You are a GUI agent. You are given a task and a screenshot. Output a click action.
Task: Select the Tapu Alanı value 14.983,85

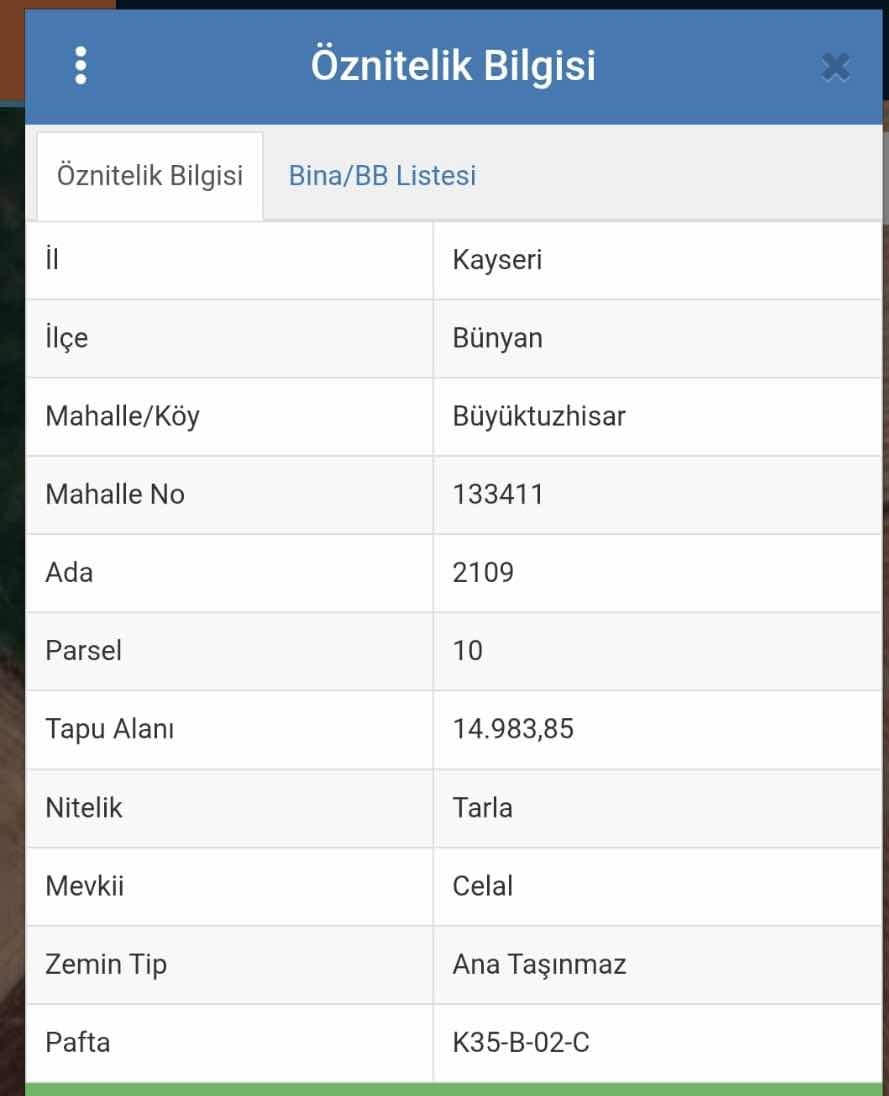click(513, 730)
